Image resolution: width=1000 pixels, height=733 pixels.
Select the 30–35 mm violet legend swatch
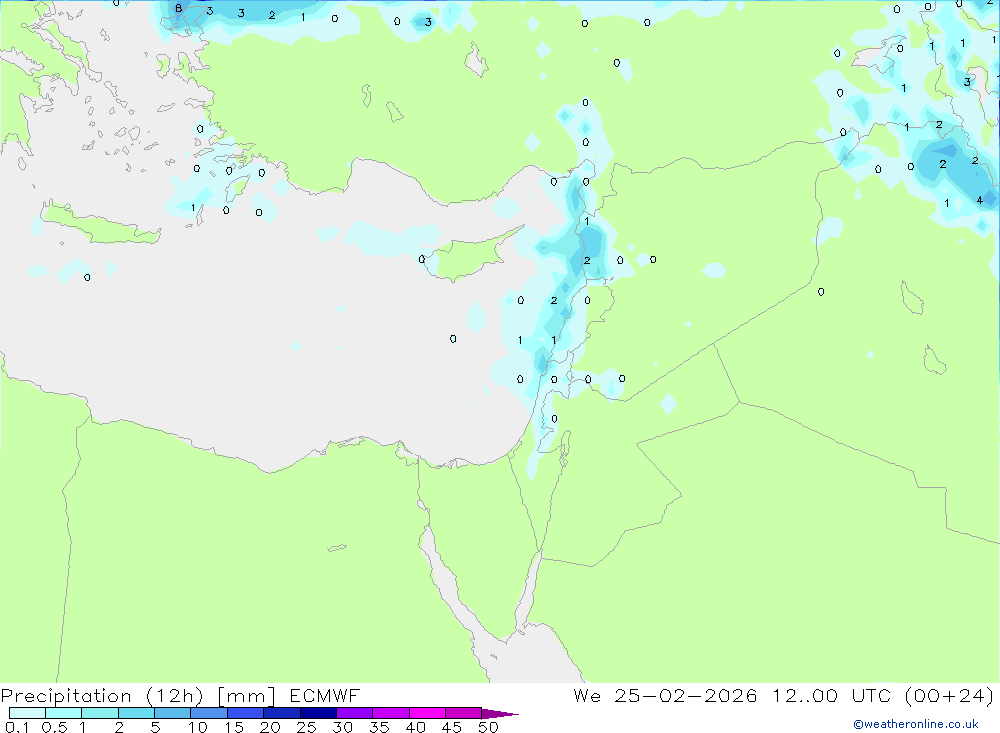[355, 713]
